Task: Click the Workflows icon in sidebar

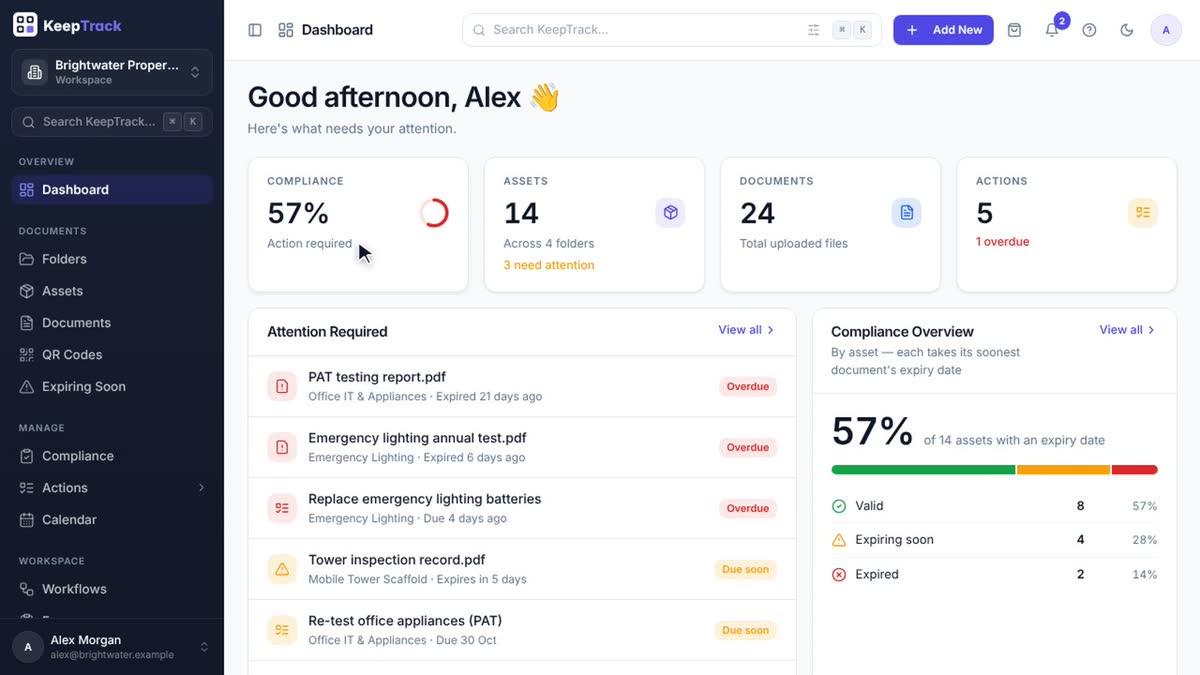Action: click(x=27, y=589)
